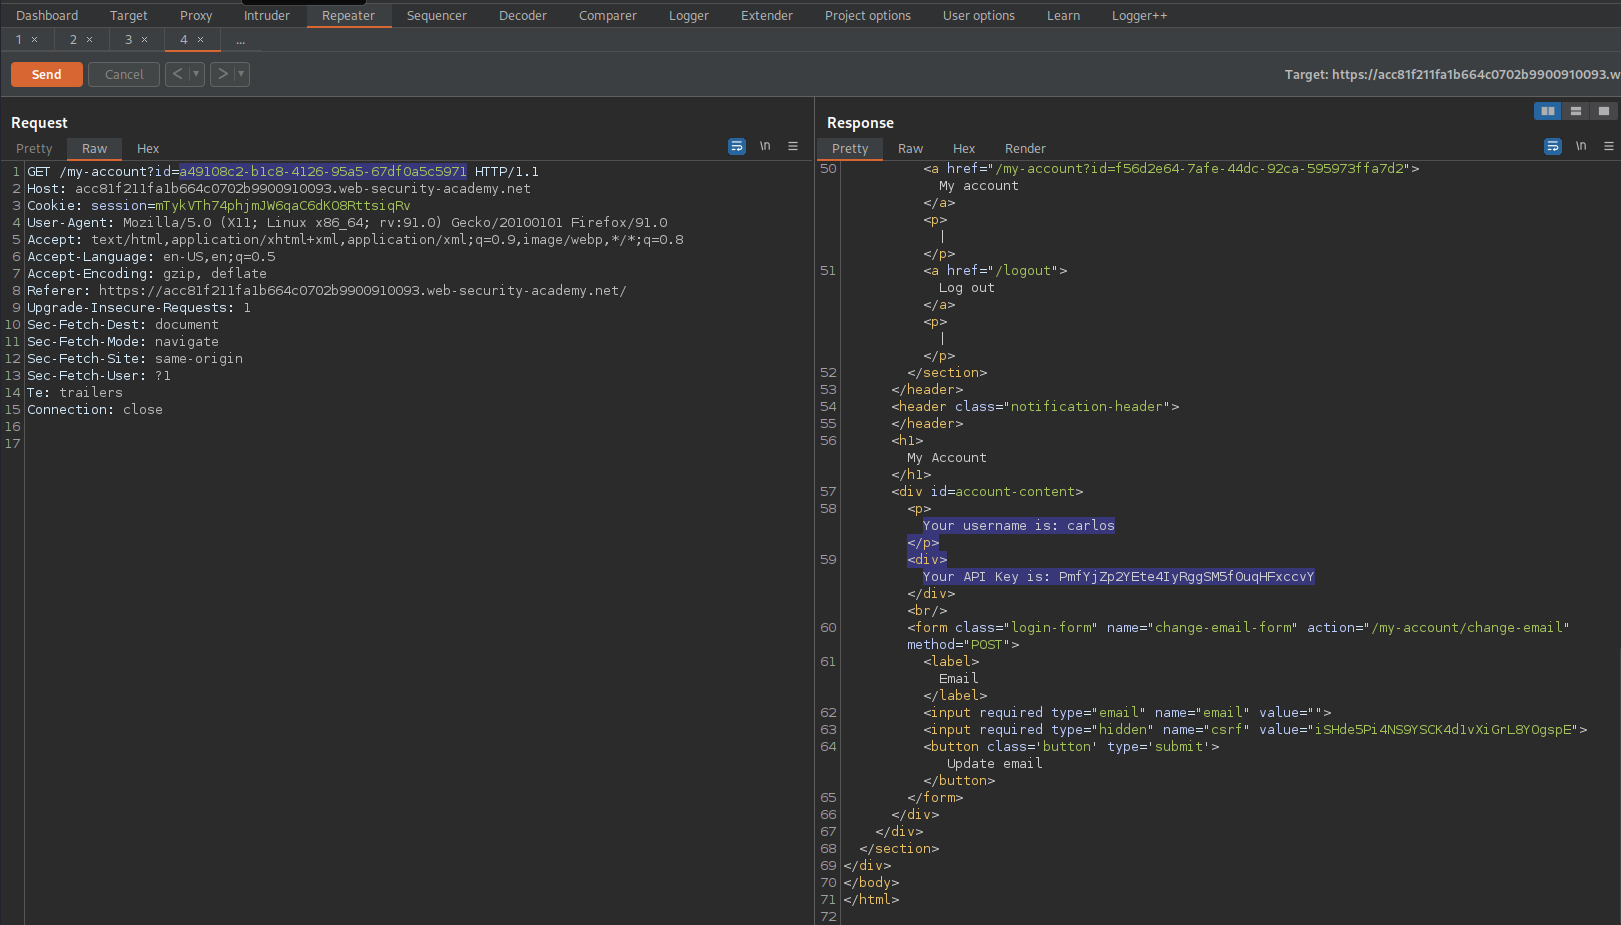This screenshot has width=1621, height=925.
Task: Switch Request view to Pretty
Action: [x=34, y=148]
